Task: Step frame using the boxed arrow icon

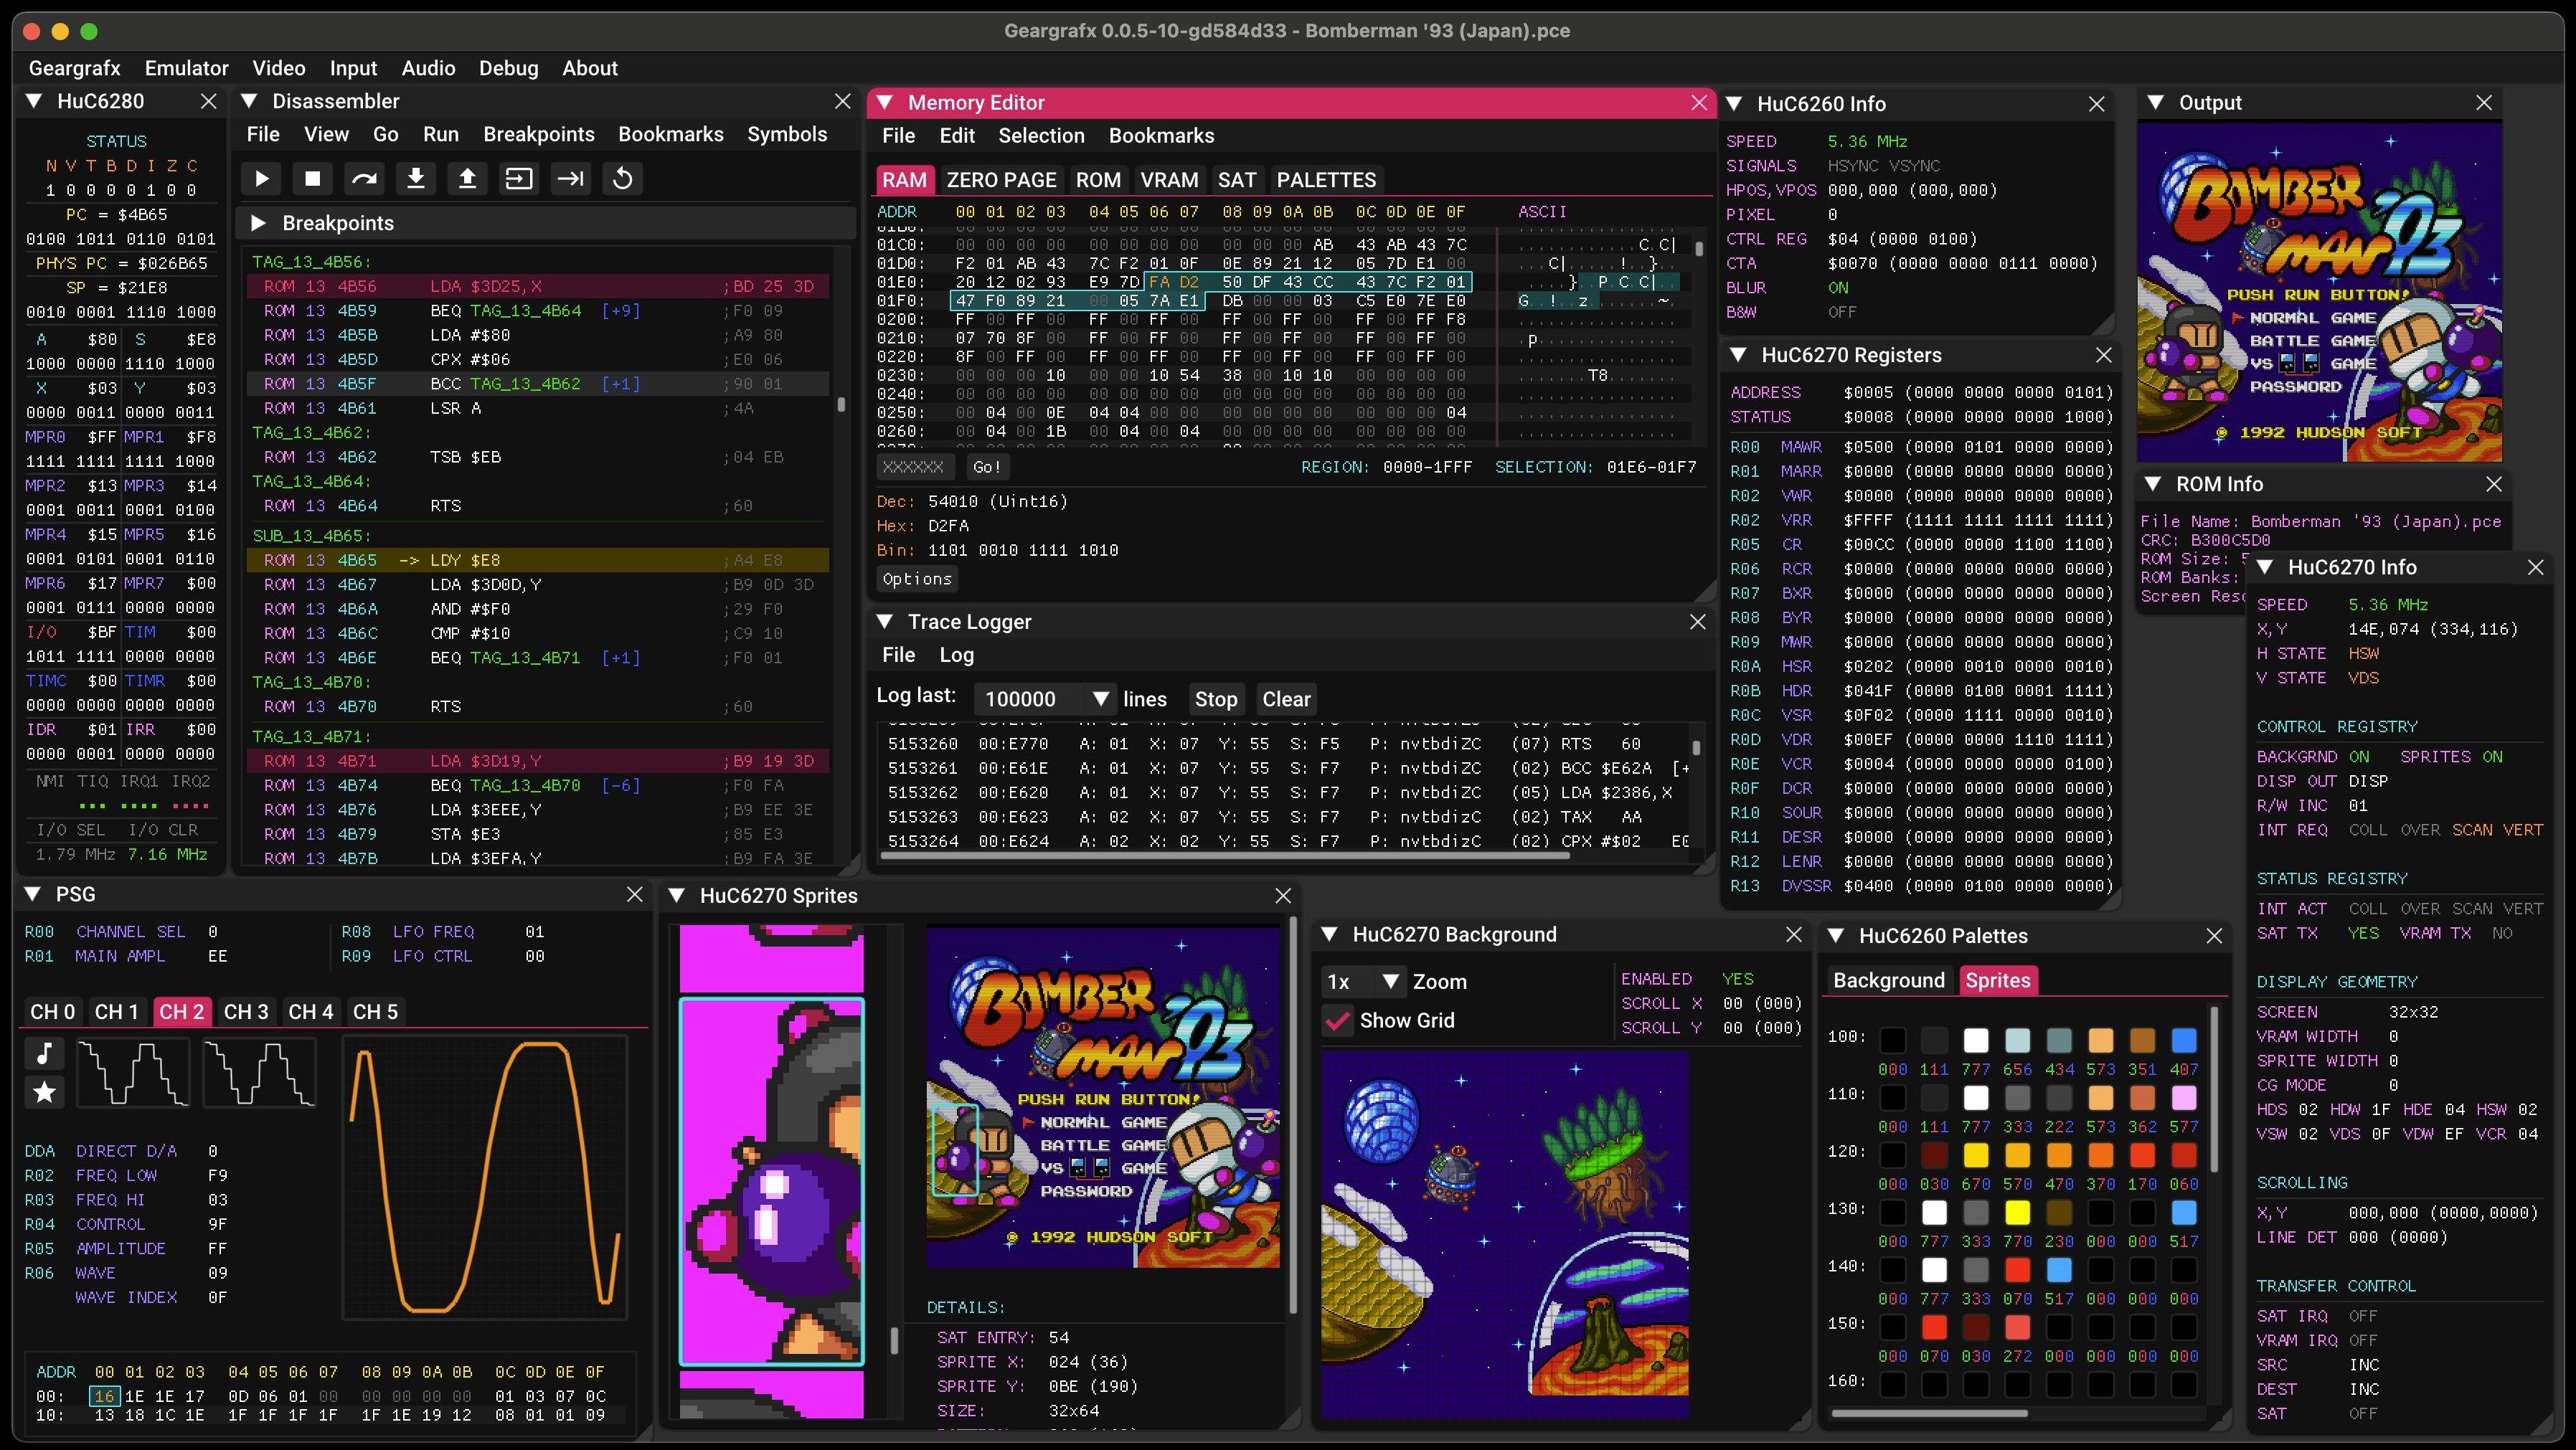Action: (519, 179)
